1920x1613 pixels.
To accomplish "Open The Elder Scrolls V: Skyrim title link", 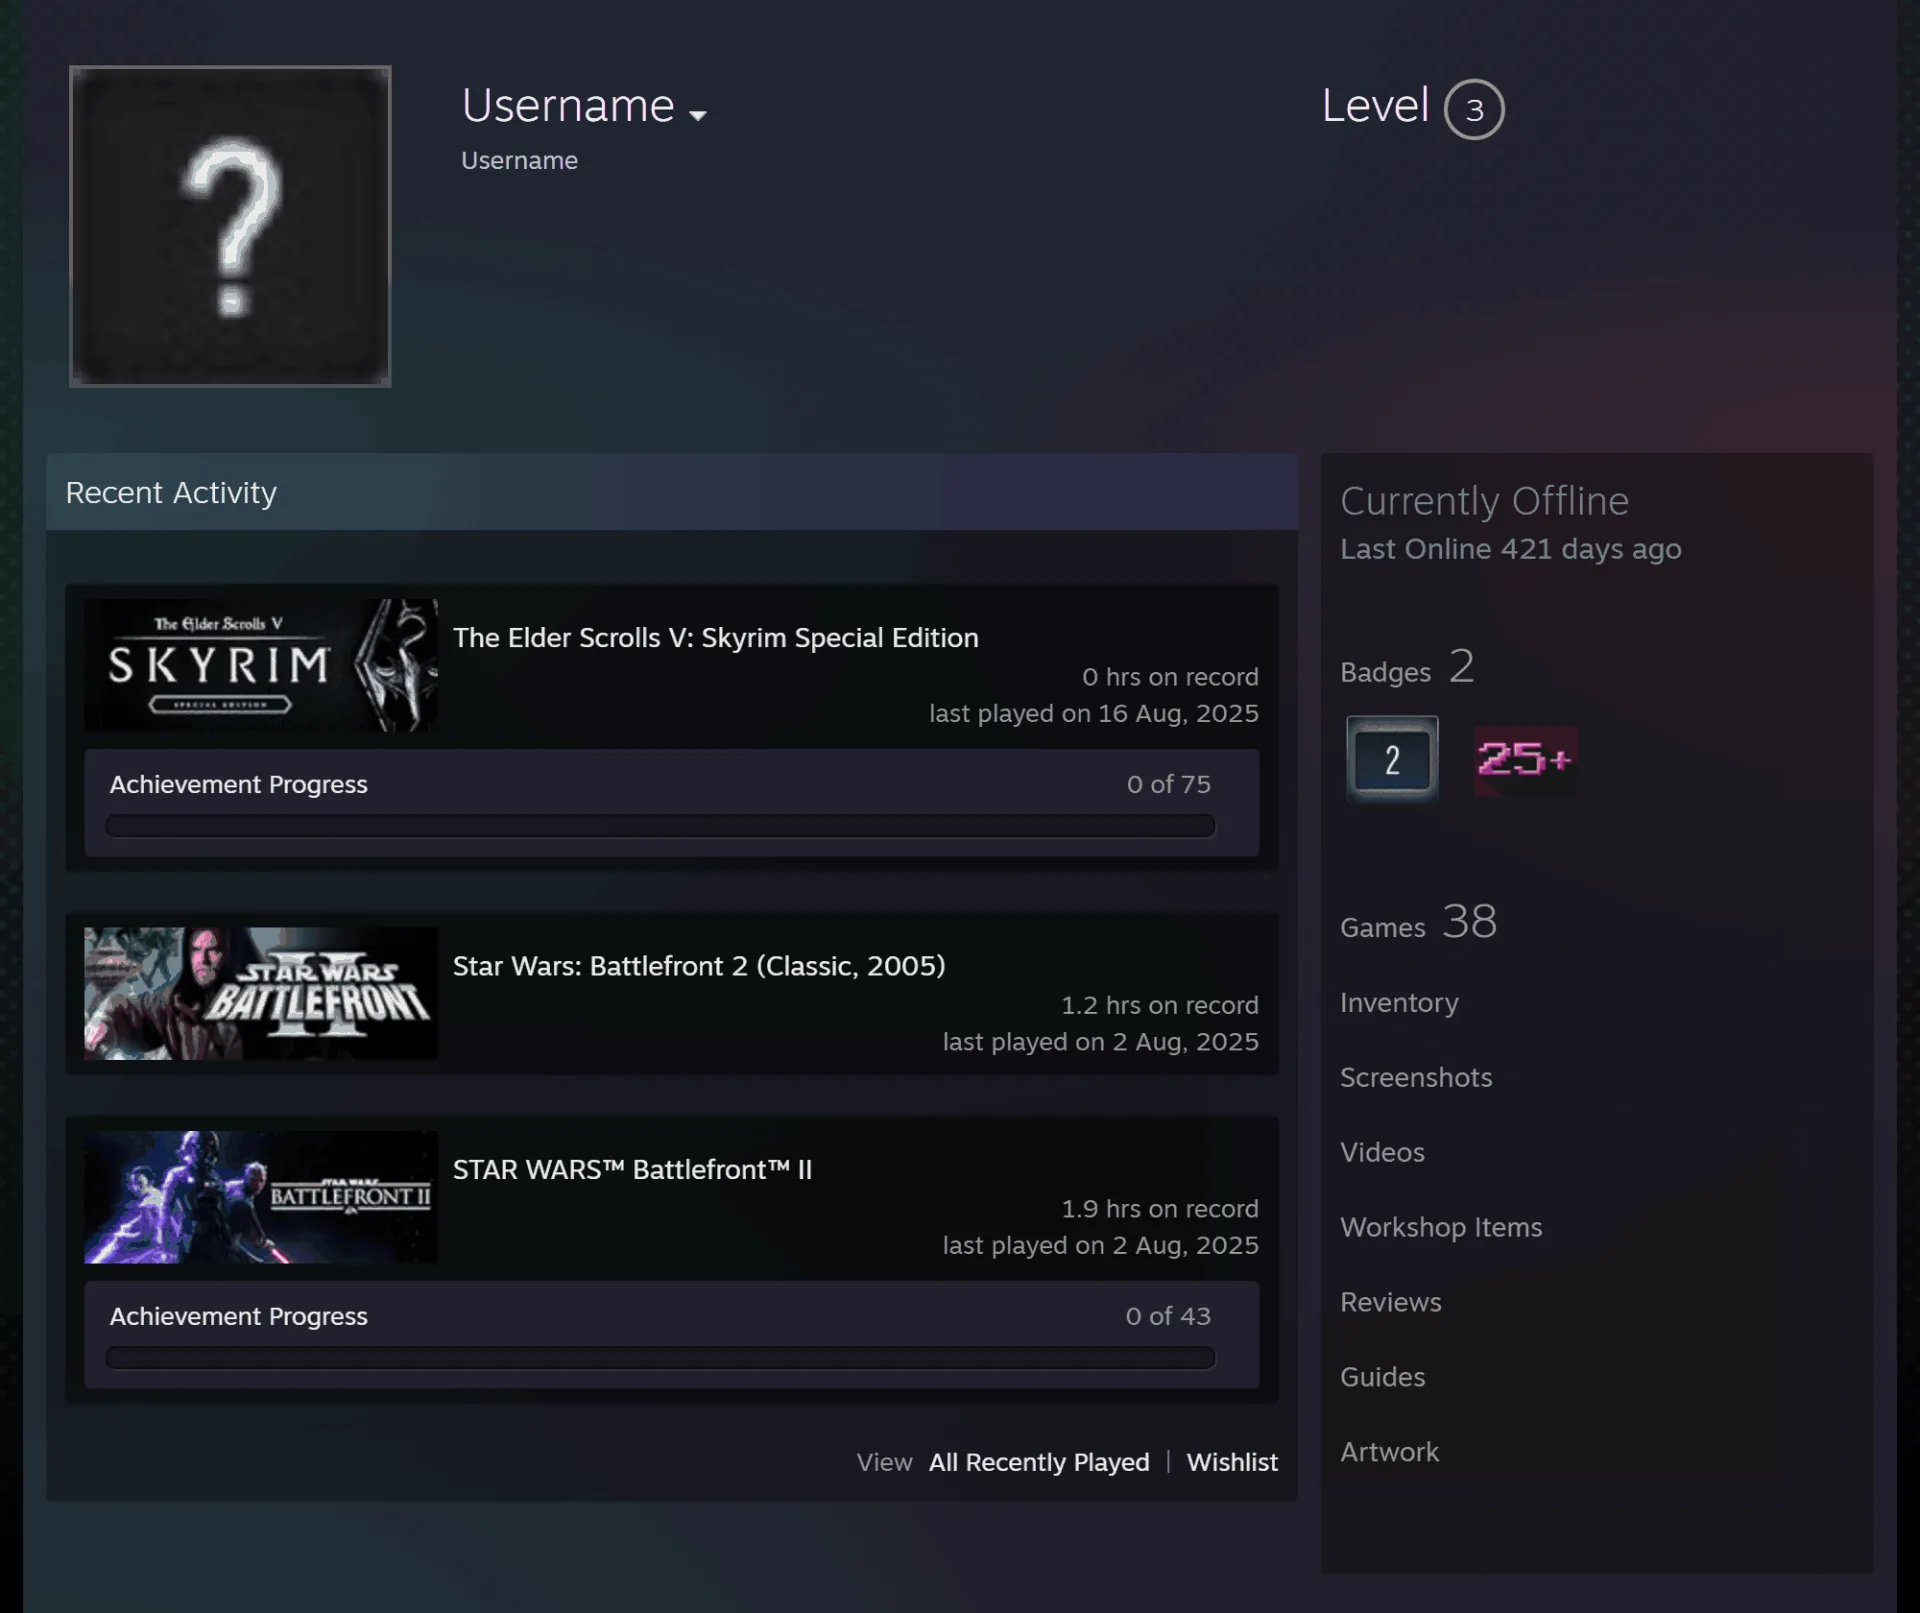I will 716,638.
